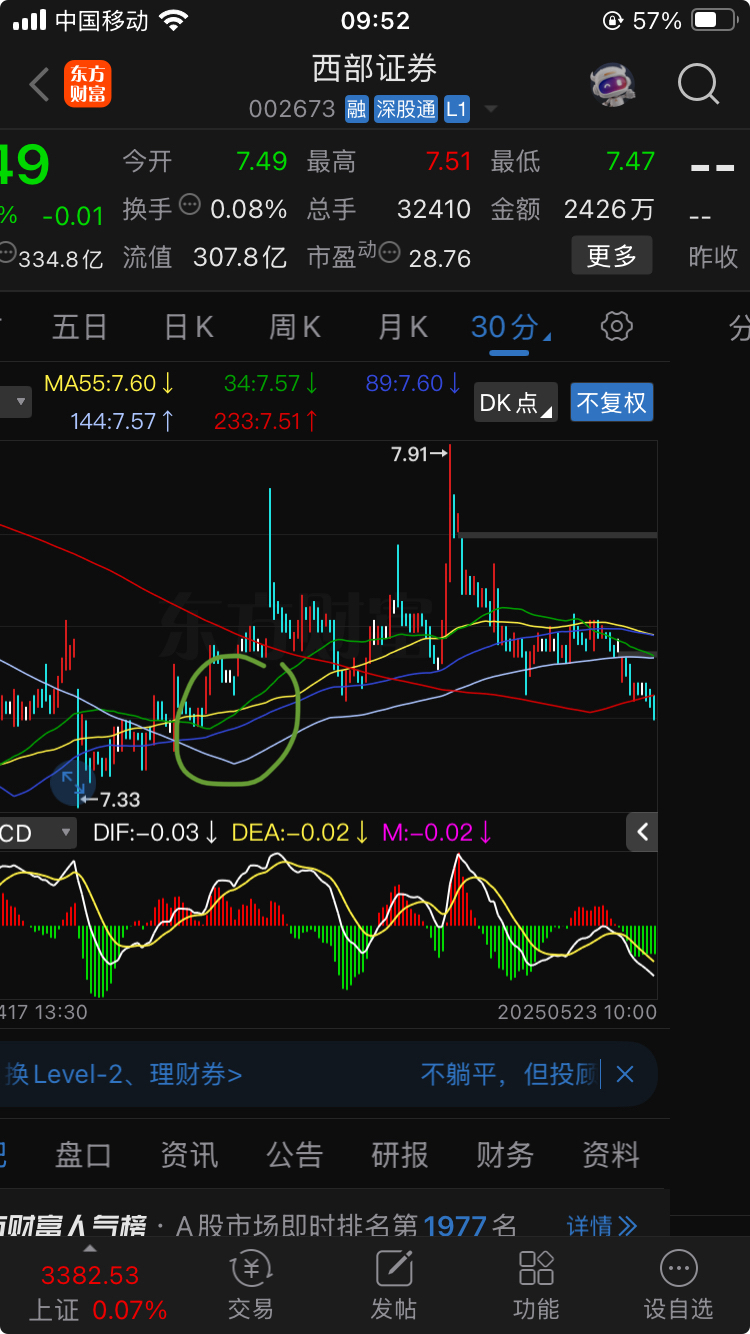The width and height of the screenshot is (750, 1334).
Task: Tap the back arrow icon
Action: pos(39,85)
